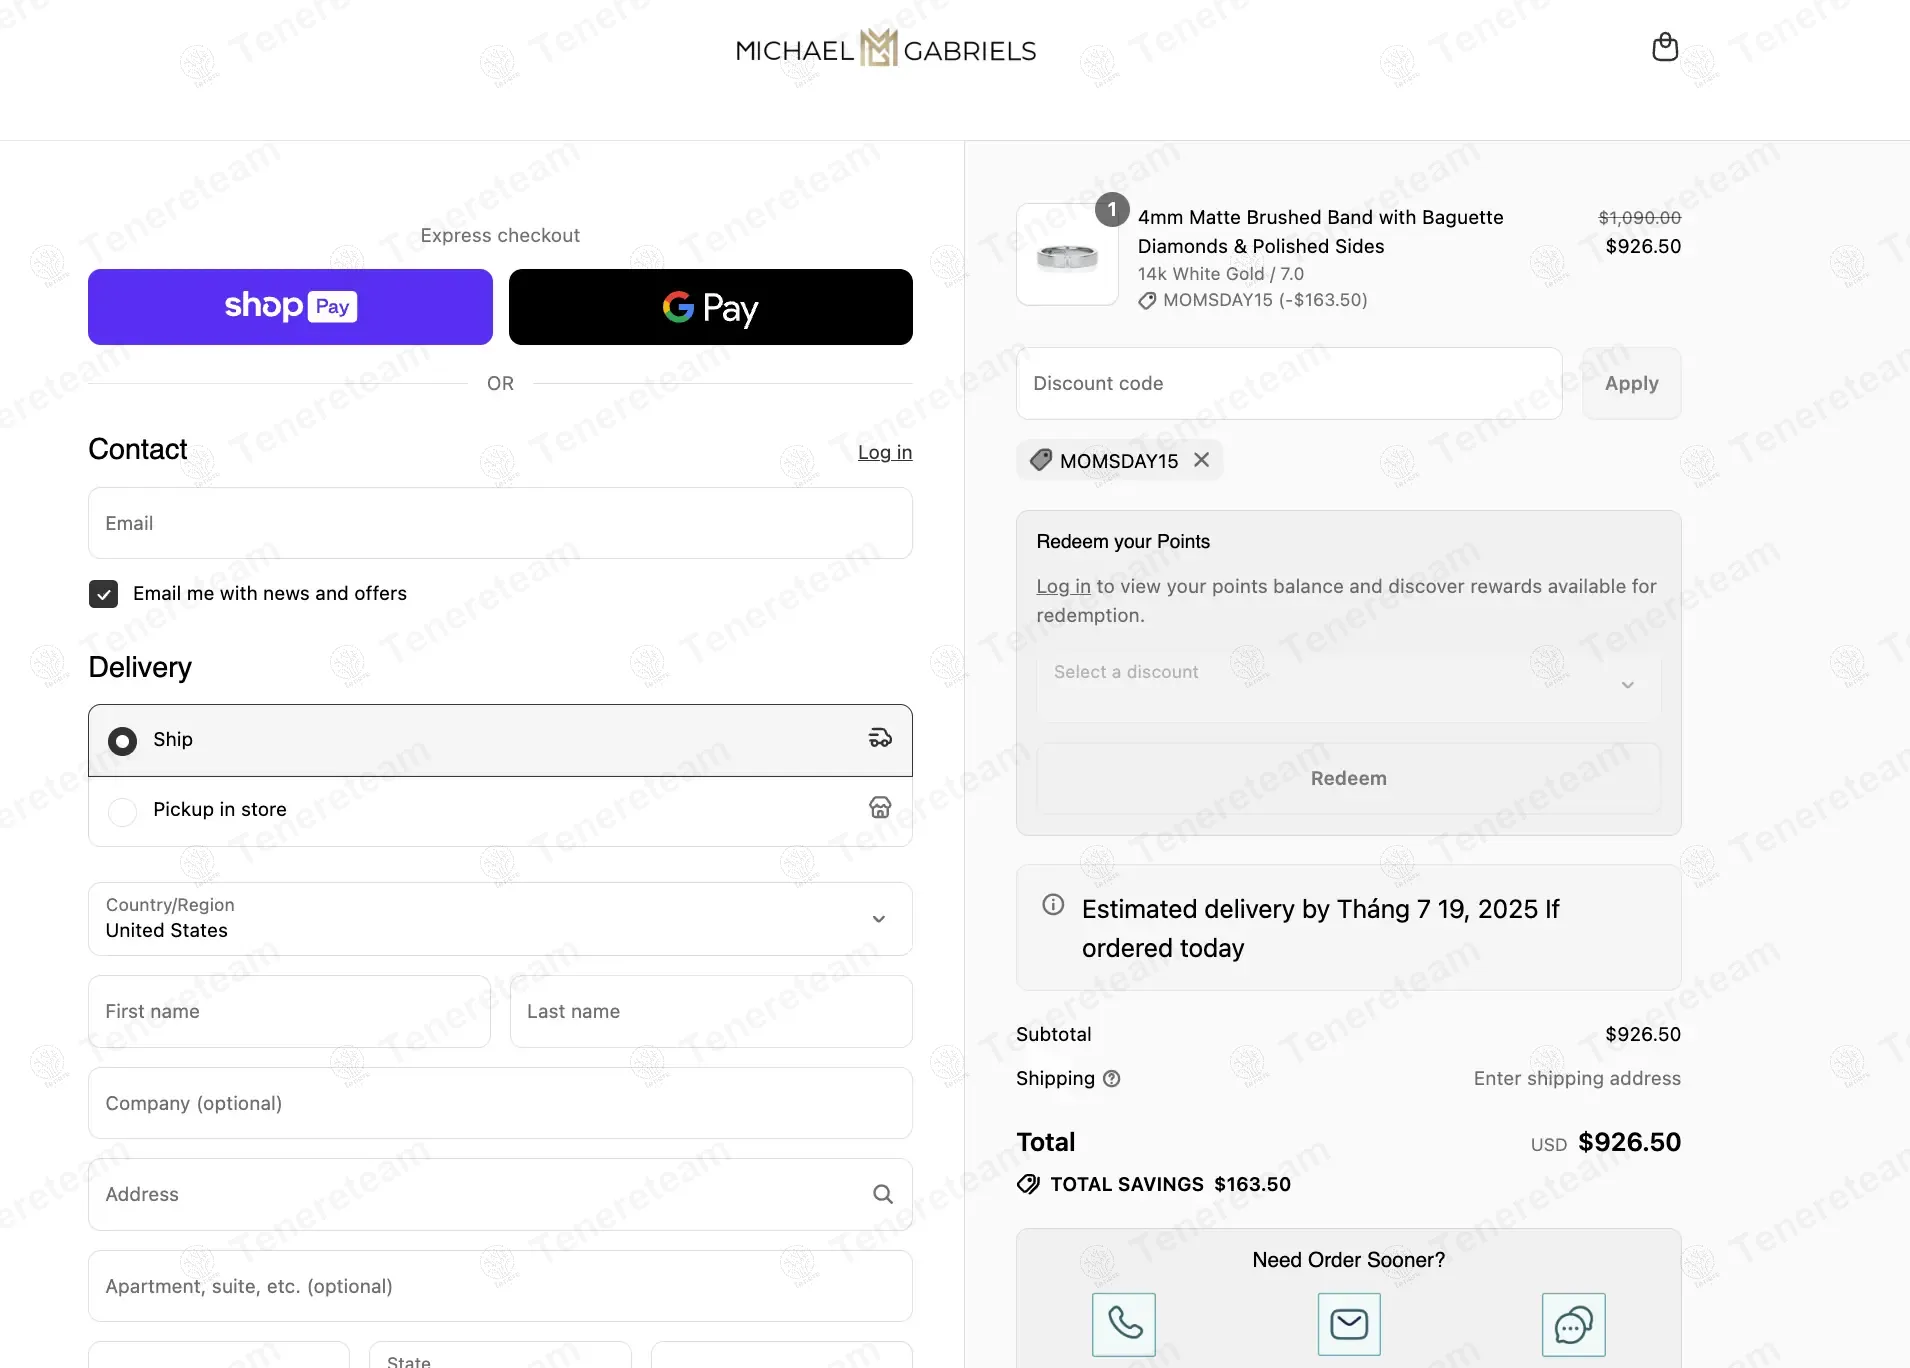Open the chat bubbles icon
Image resolution: width=1910 pixels, height=1368 pixels.
pos(1574,1324)
